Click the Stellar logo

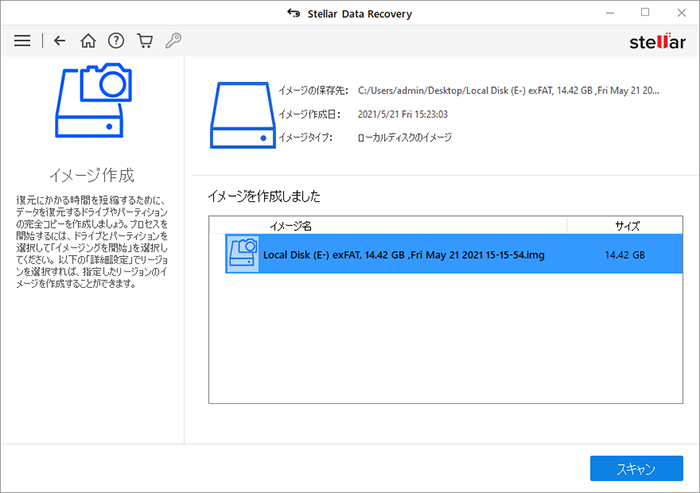[655, 42]
